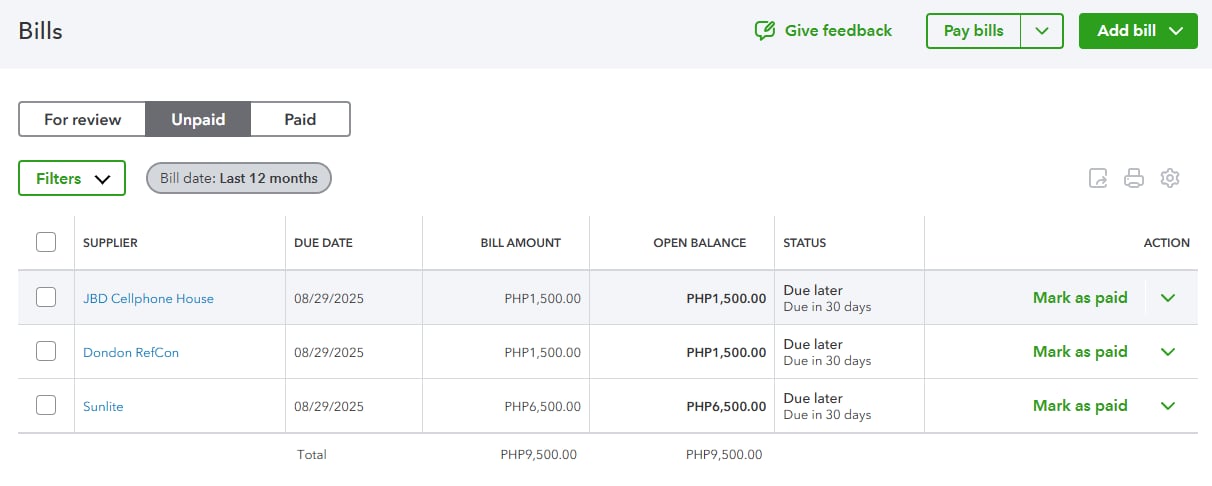Tick the Dondon RefCon bill checkbox
Screen dimensions: 1212x486
click(46, 351)
